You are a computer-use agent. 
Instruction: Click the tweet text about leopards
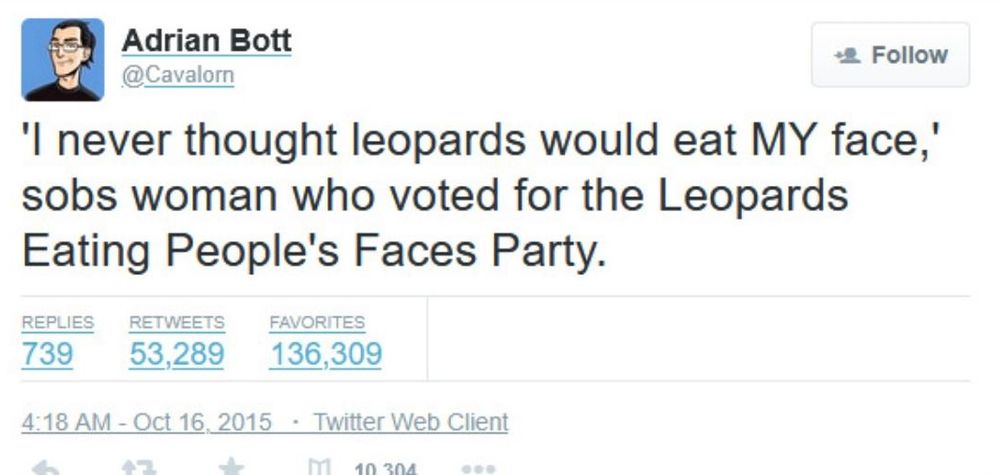click(480, 195)
